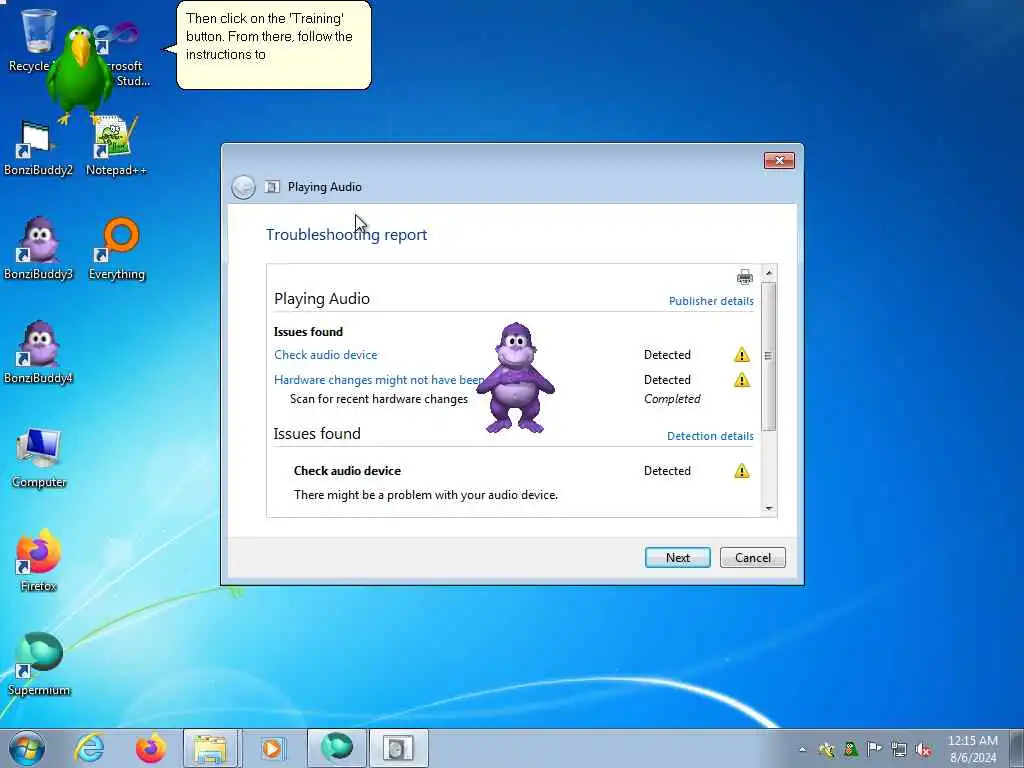Click the green parrot desktop agent
Screen dimensions: 1024x768
(80, 75)
